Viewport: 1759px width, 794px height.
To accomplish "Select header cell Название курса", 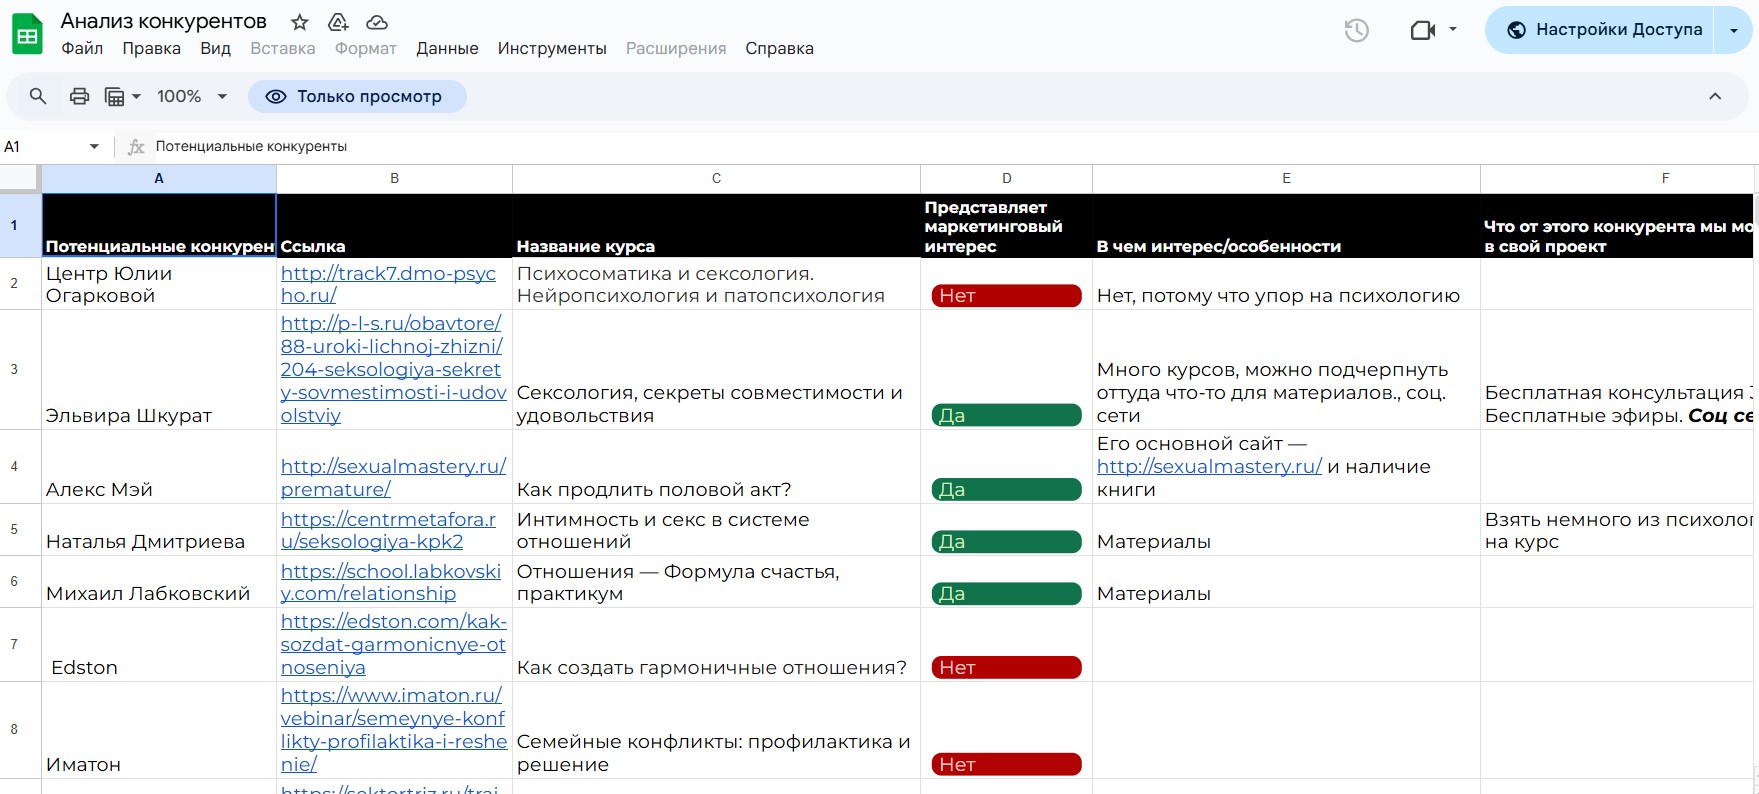I will 716,225.
